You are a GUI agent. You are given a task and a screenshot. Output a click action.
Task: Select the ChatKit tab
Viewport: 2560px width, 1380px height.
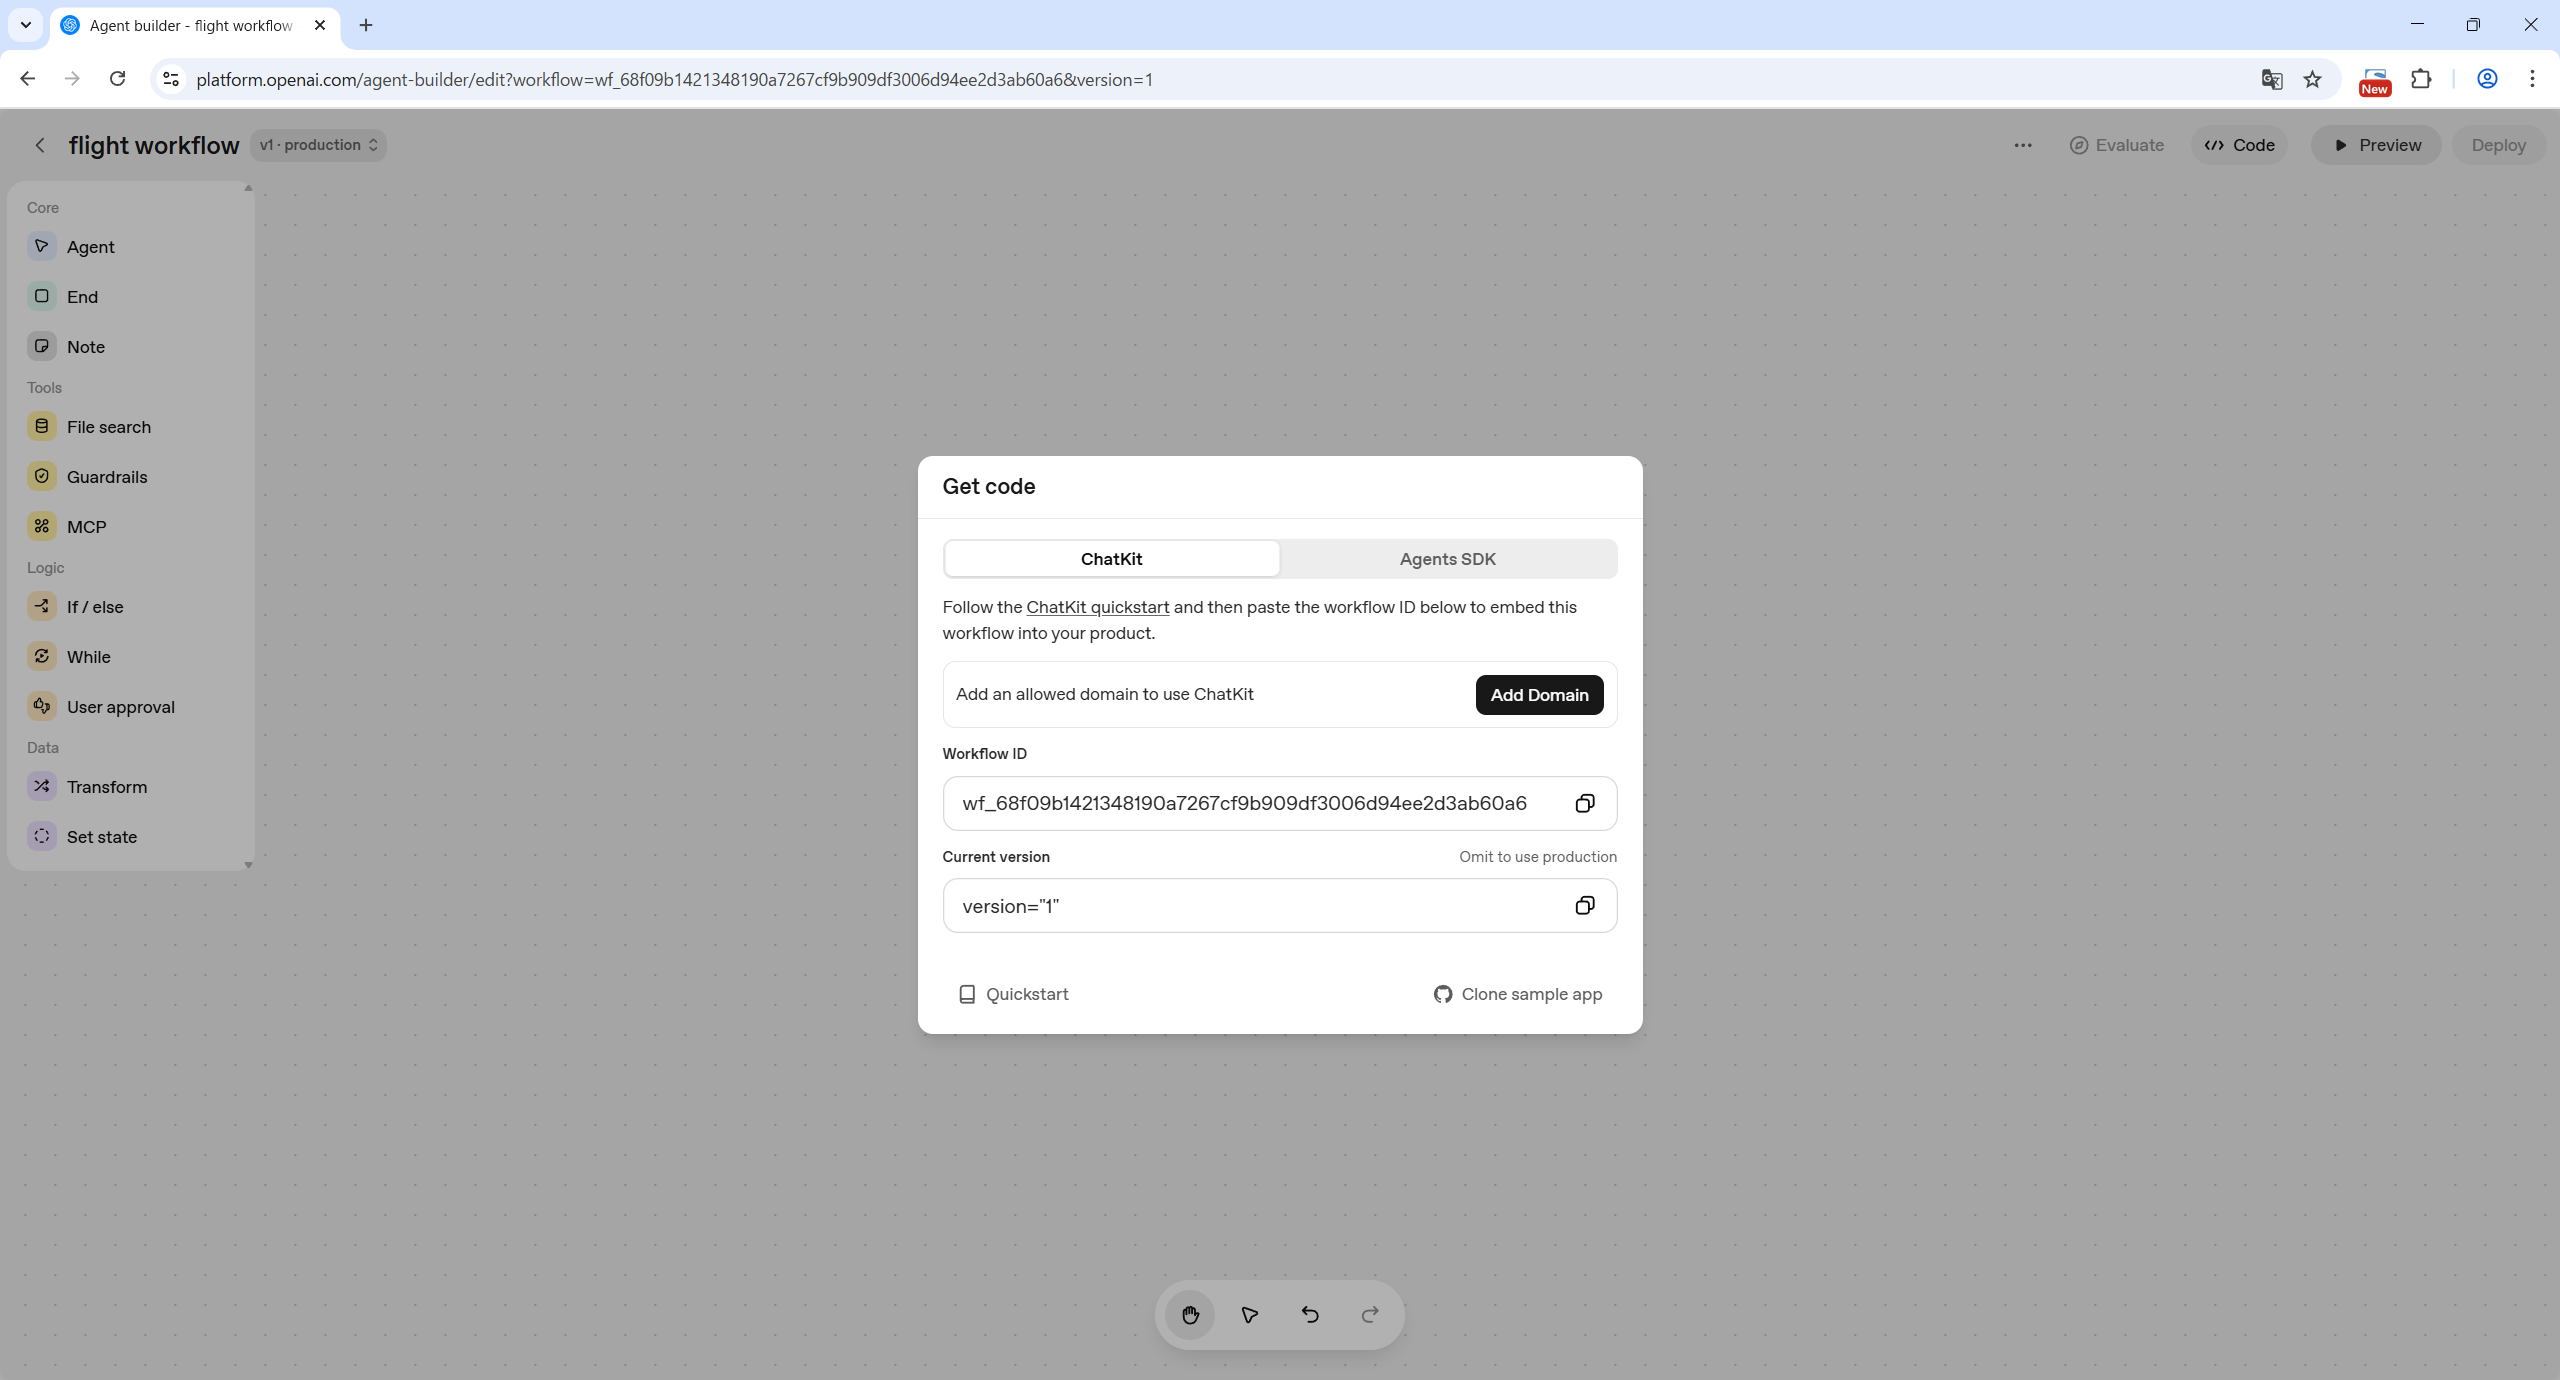[1111, 559]
